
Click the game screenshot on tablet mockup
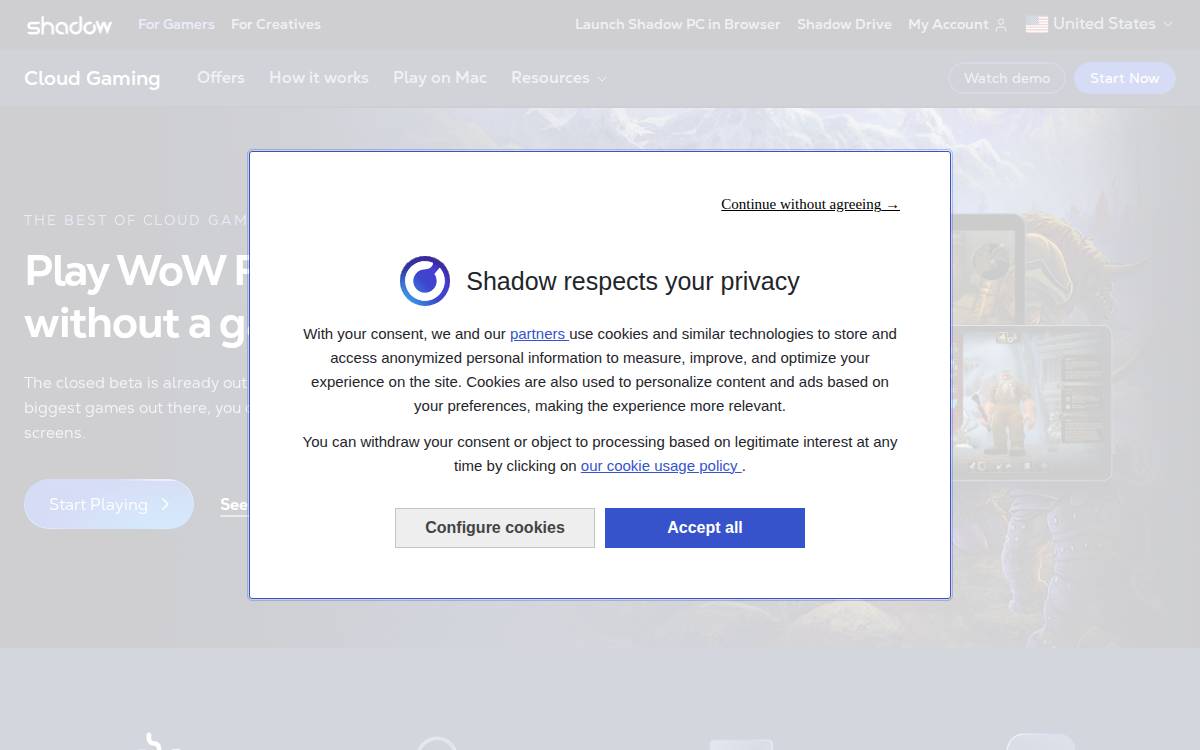[x=1030, y=402]
